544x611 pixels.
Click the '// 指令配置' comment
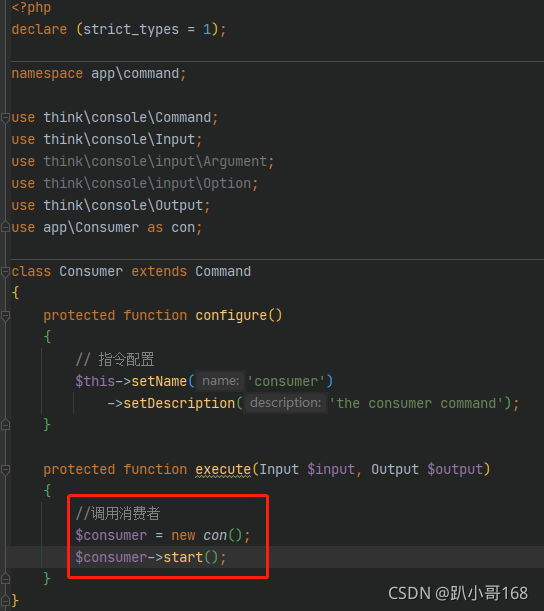point(115,359)
